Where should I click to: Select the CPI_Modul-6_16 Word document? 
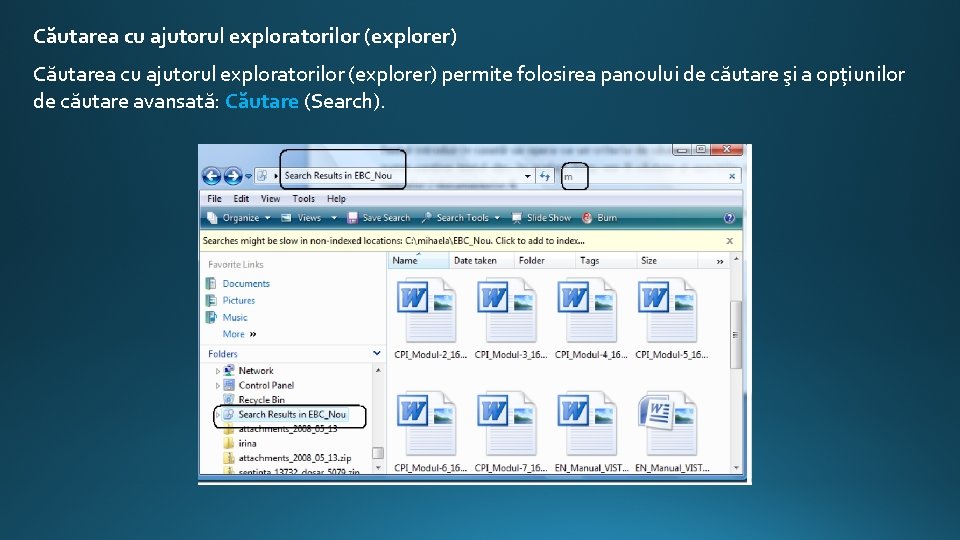click(430, 432)
